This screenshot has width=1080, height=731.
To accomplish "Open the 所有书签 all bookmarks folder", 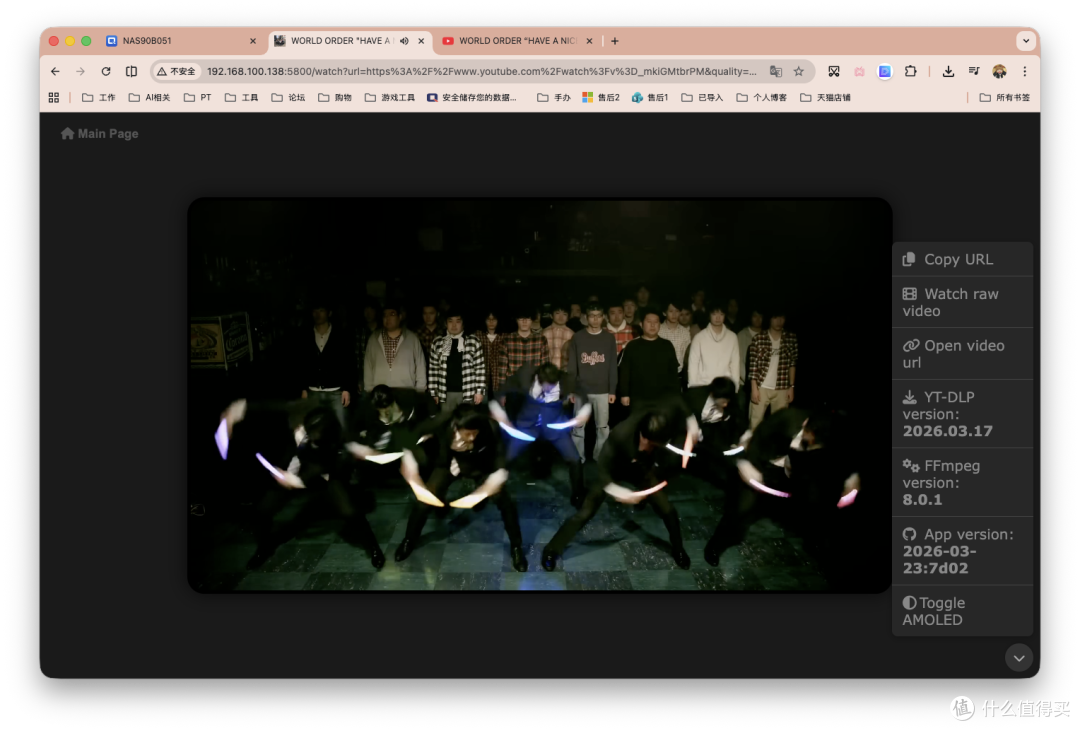I will [x=1005, y=97].
